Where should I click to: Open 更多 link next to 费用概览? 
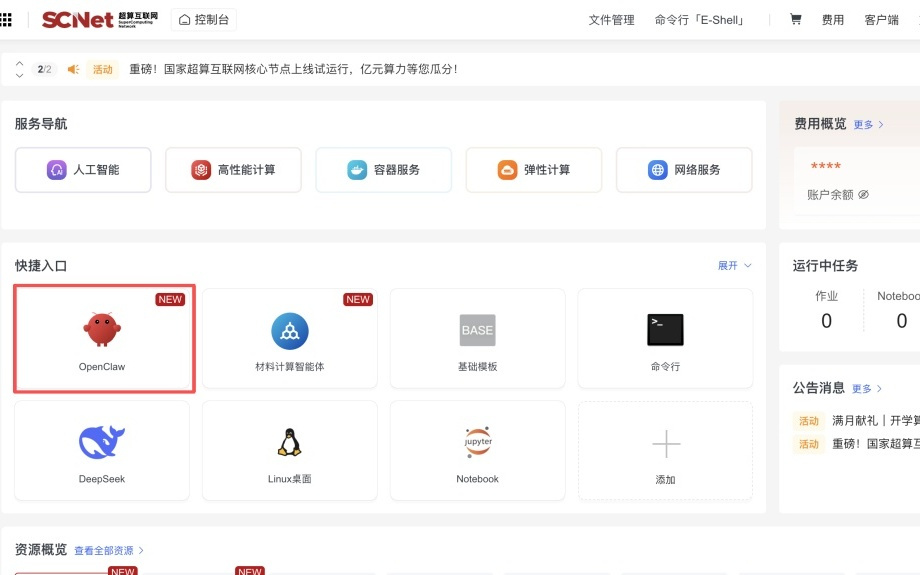[x=868, y=124]
